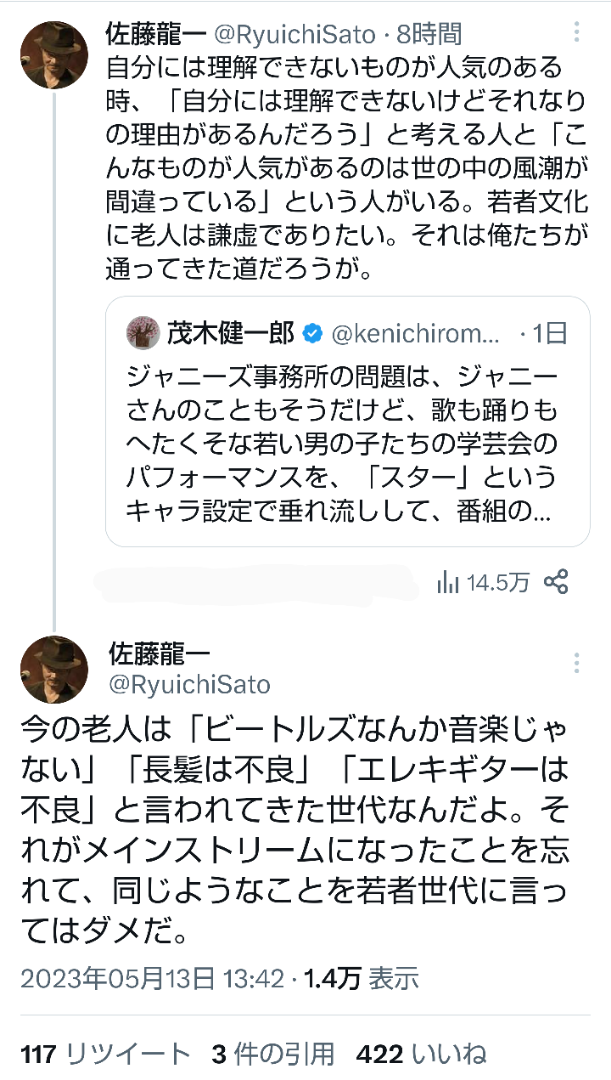Open second tweet's profile avatar
611x1080 pixels.
55,670
